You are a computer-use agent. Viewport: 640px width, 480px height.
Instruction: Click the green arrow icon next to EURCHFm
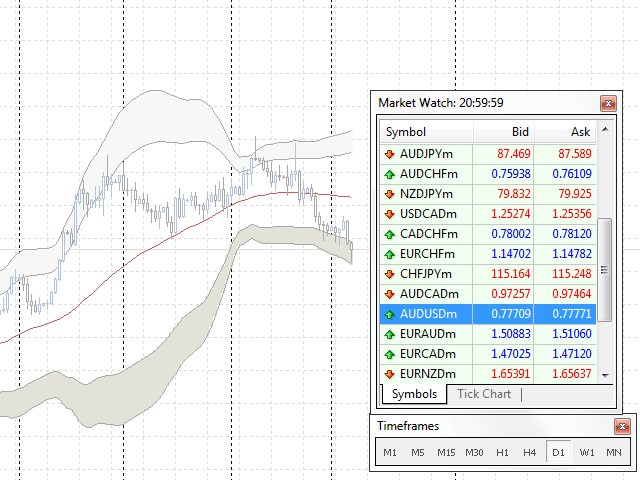(390, 254)
